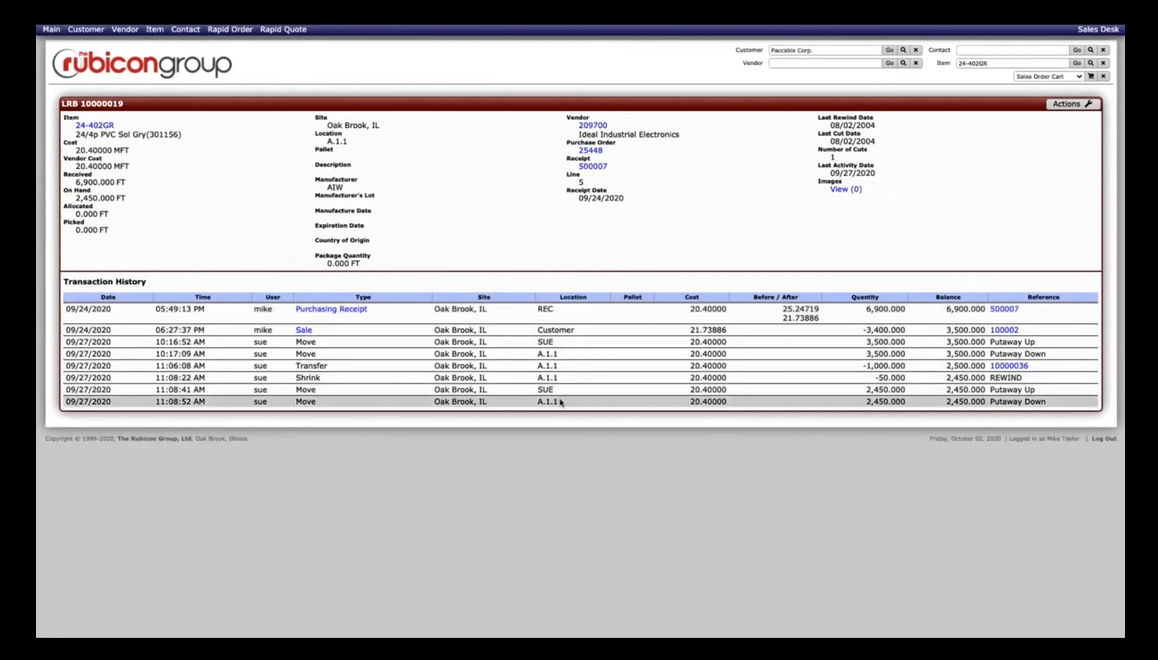Image resolution: width=1158 pixels, height=660 pixels.
Task: Select Sales Desk in the top bar
Action: (x=1097, y=29)
